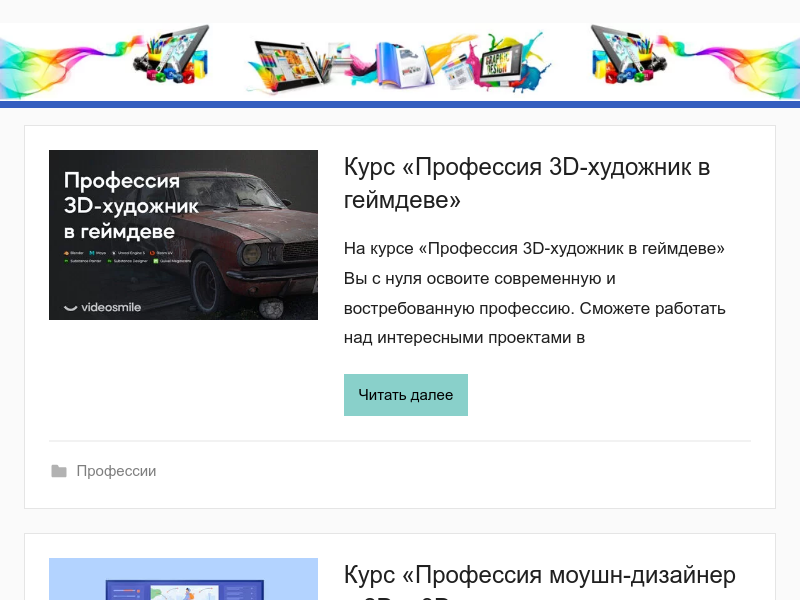Image resolution: width=800 pixels, height=600 pixels.
Task: Click the 'Читать далее' button
Action: (x=406, y=395)
